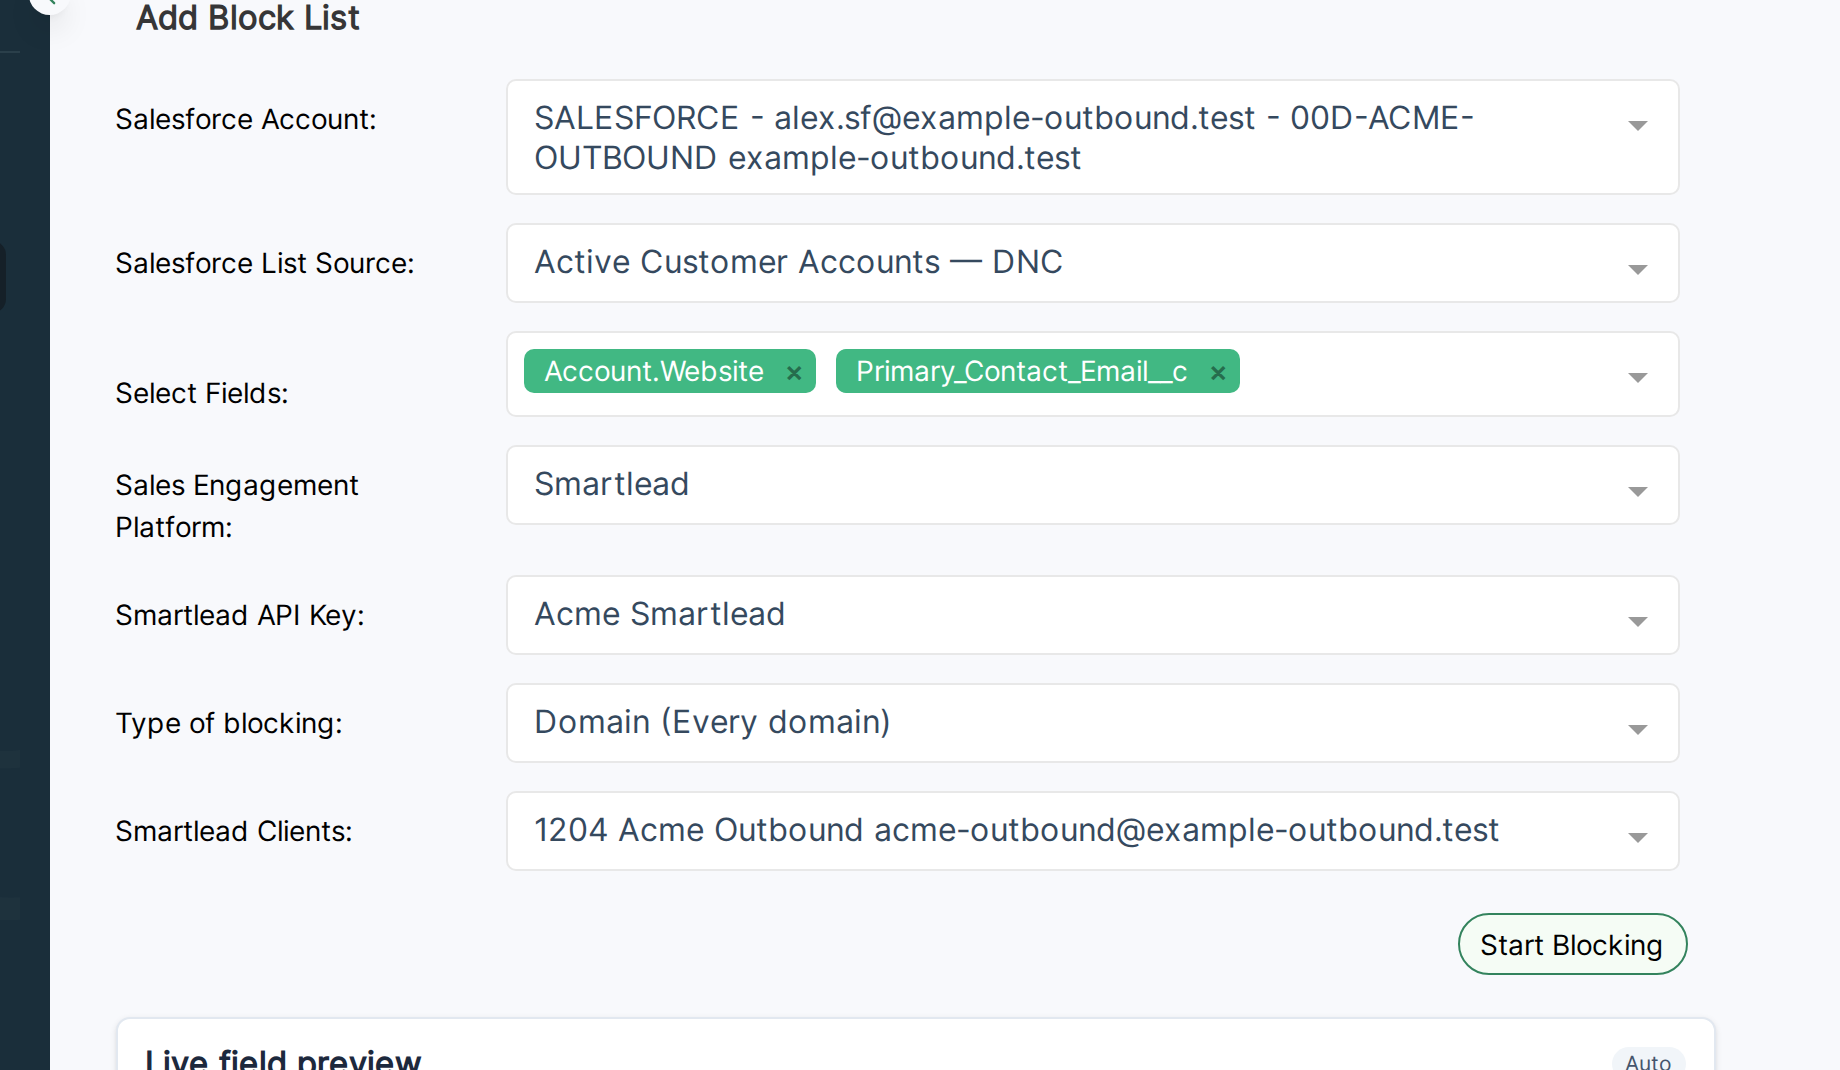Expand the Smartlead API Key dropdown
Viewport: 1840px width, 1070px height.
1092,615
